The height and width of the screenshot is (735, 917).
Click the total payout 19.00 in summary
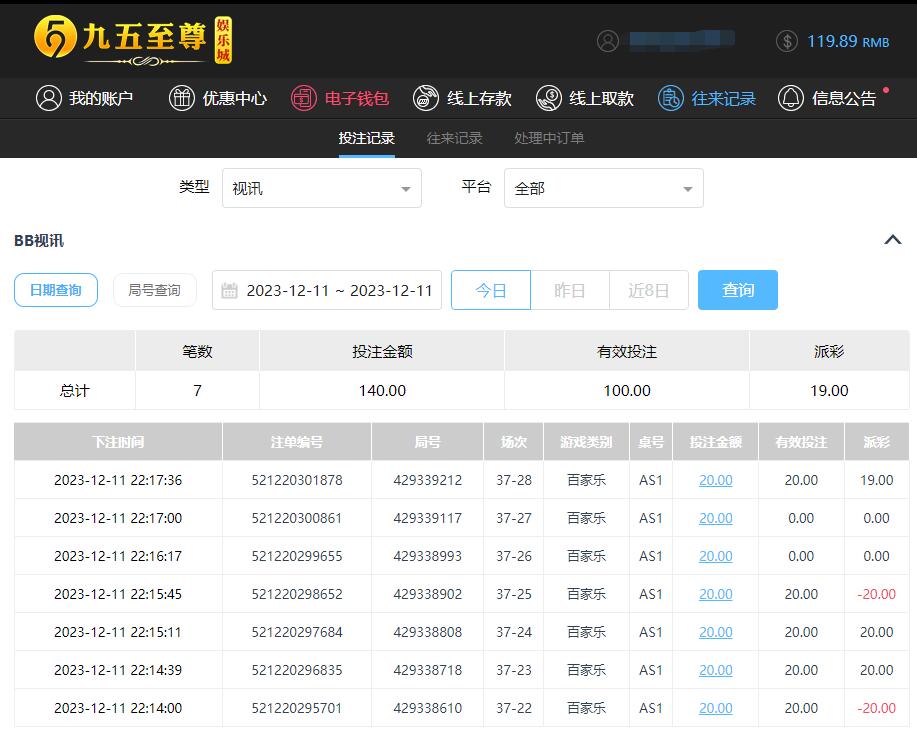click(x=829, y=391)
